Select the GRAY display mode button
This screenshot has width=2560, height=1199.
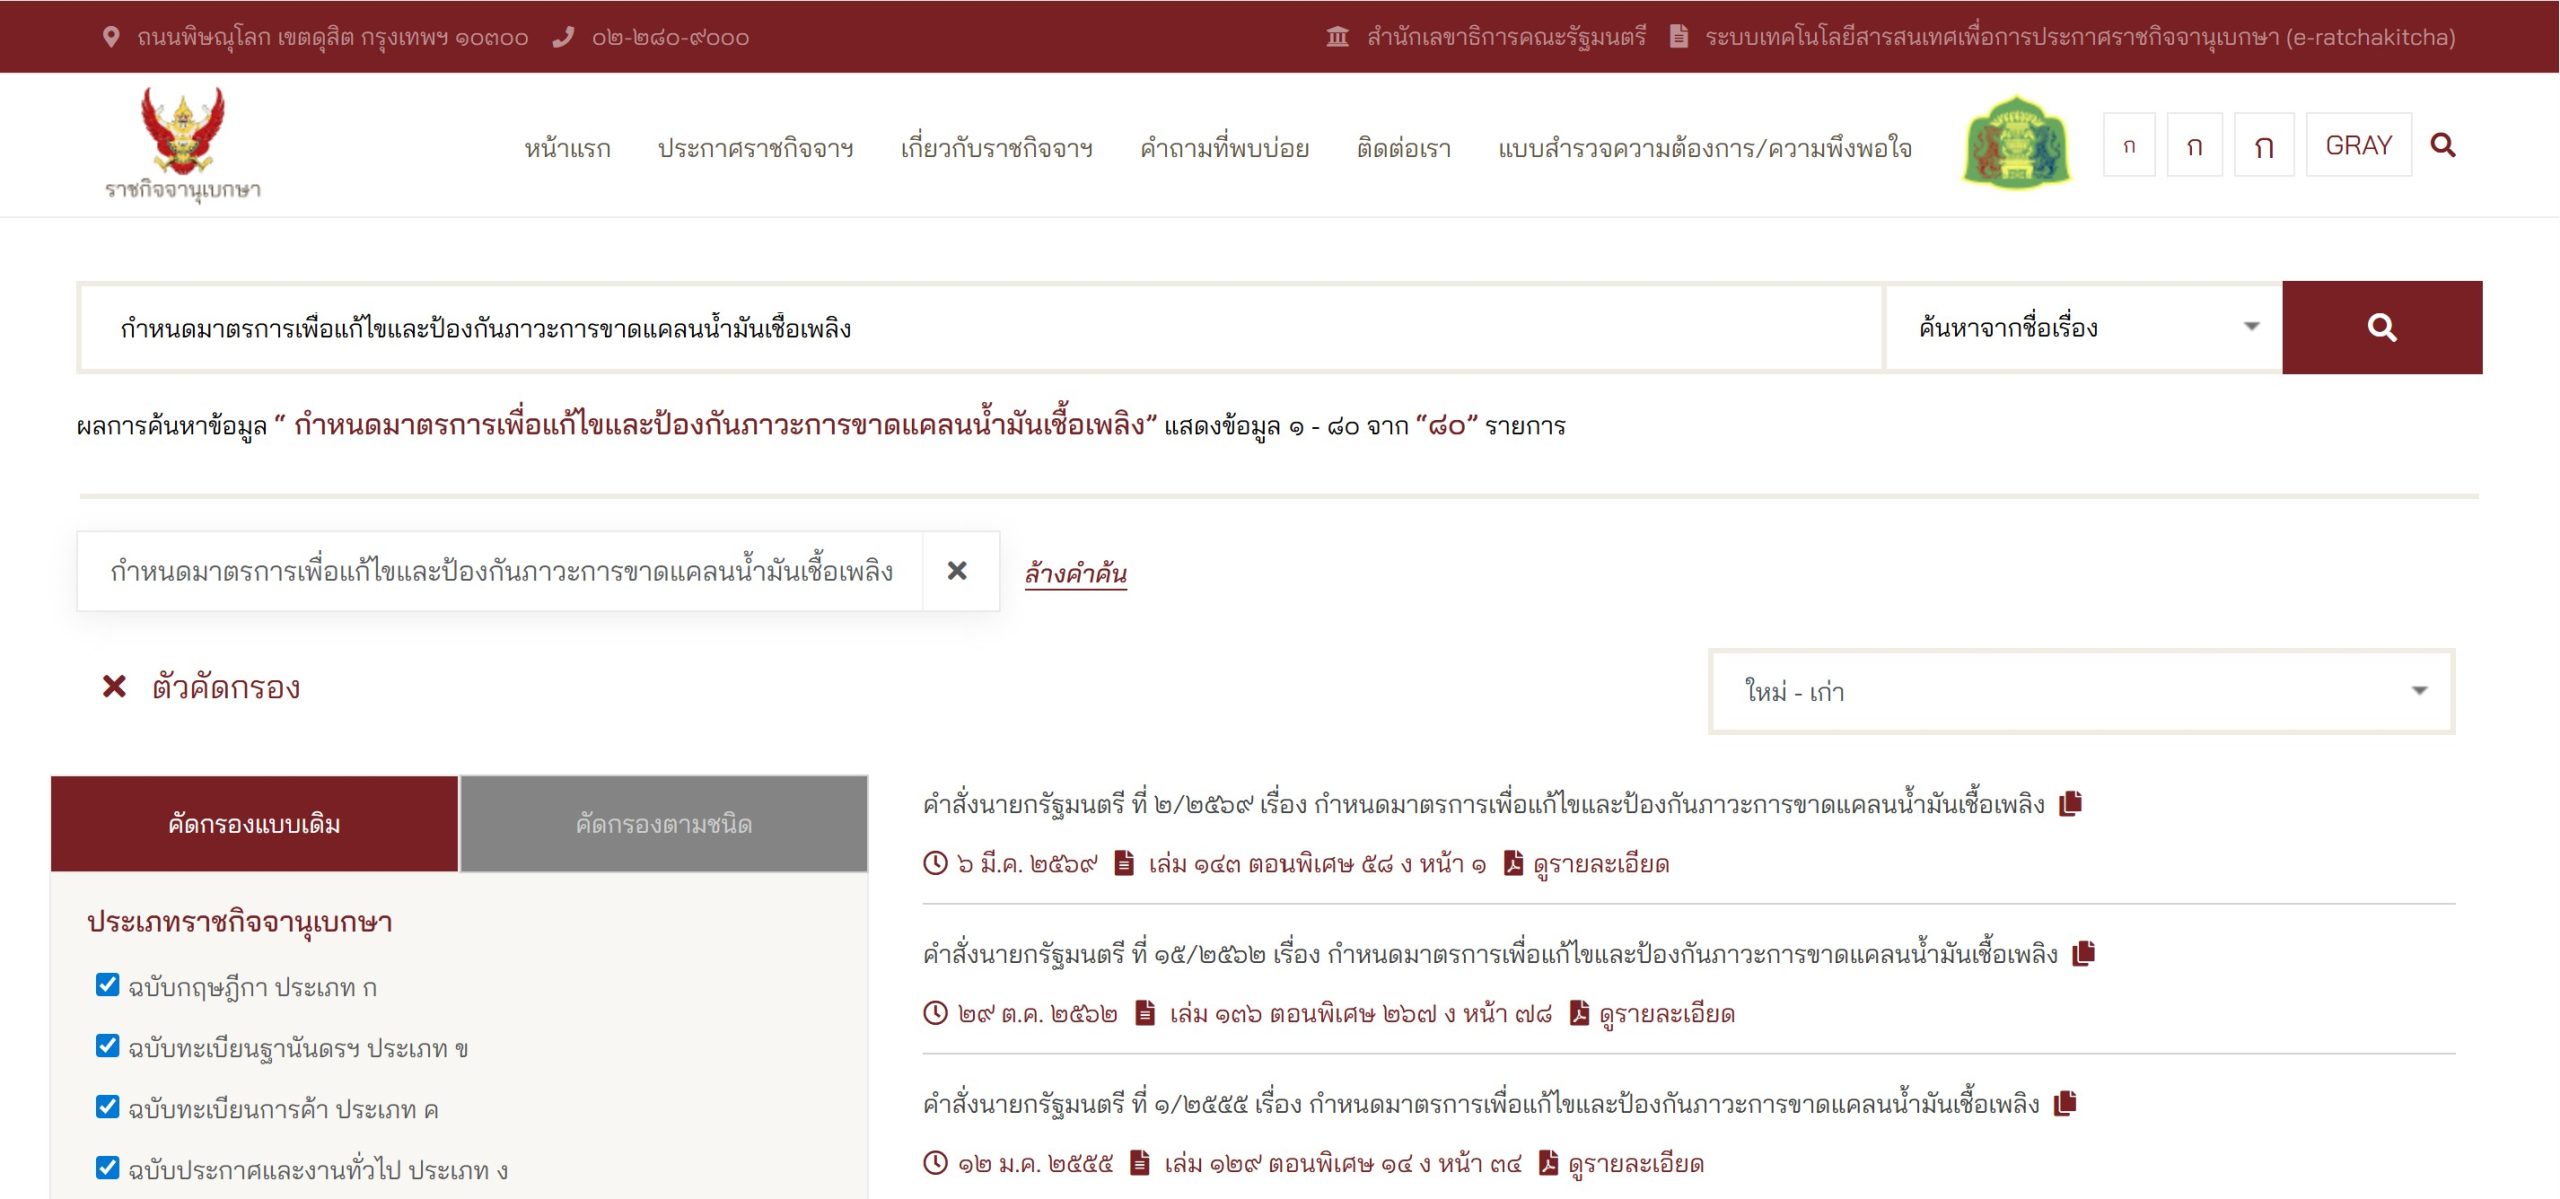(2359, 145)
